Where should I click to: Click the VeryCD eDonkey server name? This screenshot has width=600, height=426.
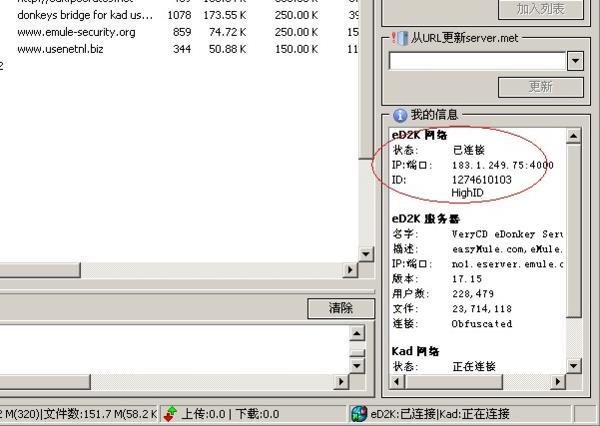tap(507, 234)
